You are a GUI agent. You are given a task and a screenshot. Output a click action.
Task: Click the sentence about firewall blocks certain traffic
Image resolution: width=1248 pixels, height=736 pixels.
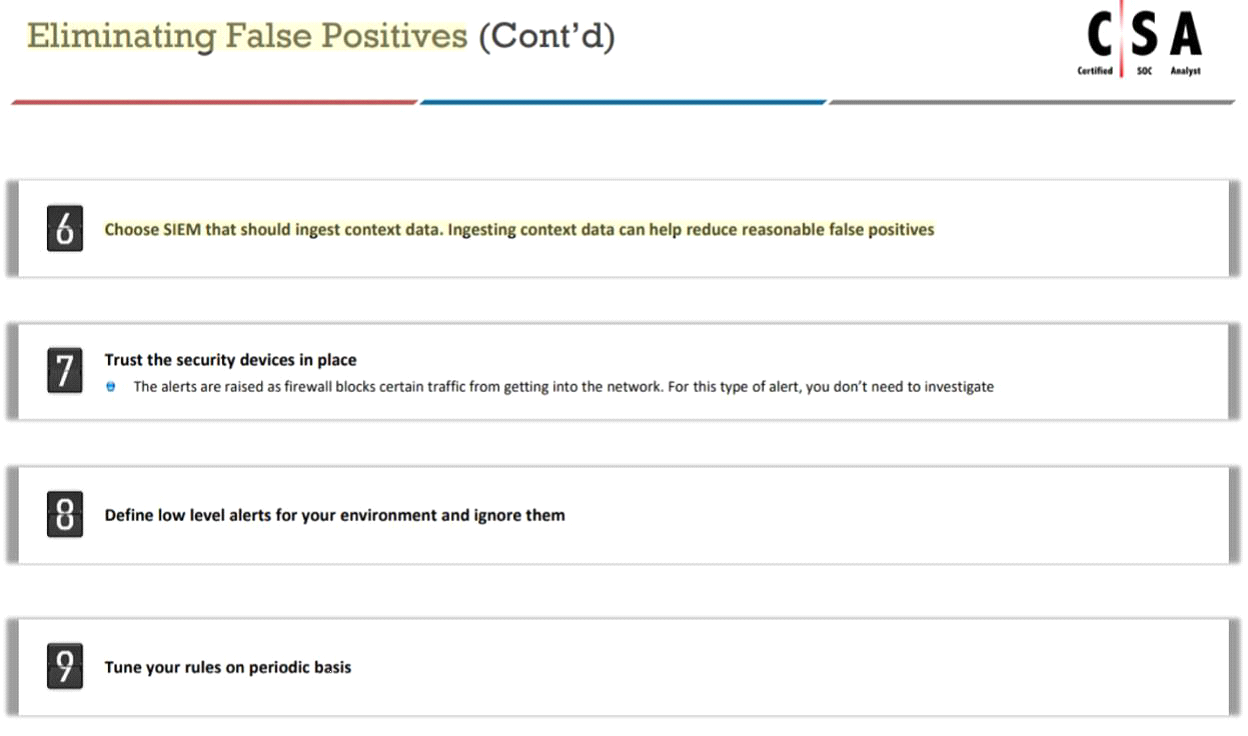point(564,387)
